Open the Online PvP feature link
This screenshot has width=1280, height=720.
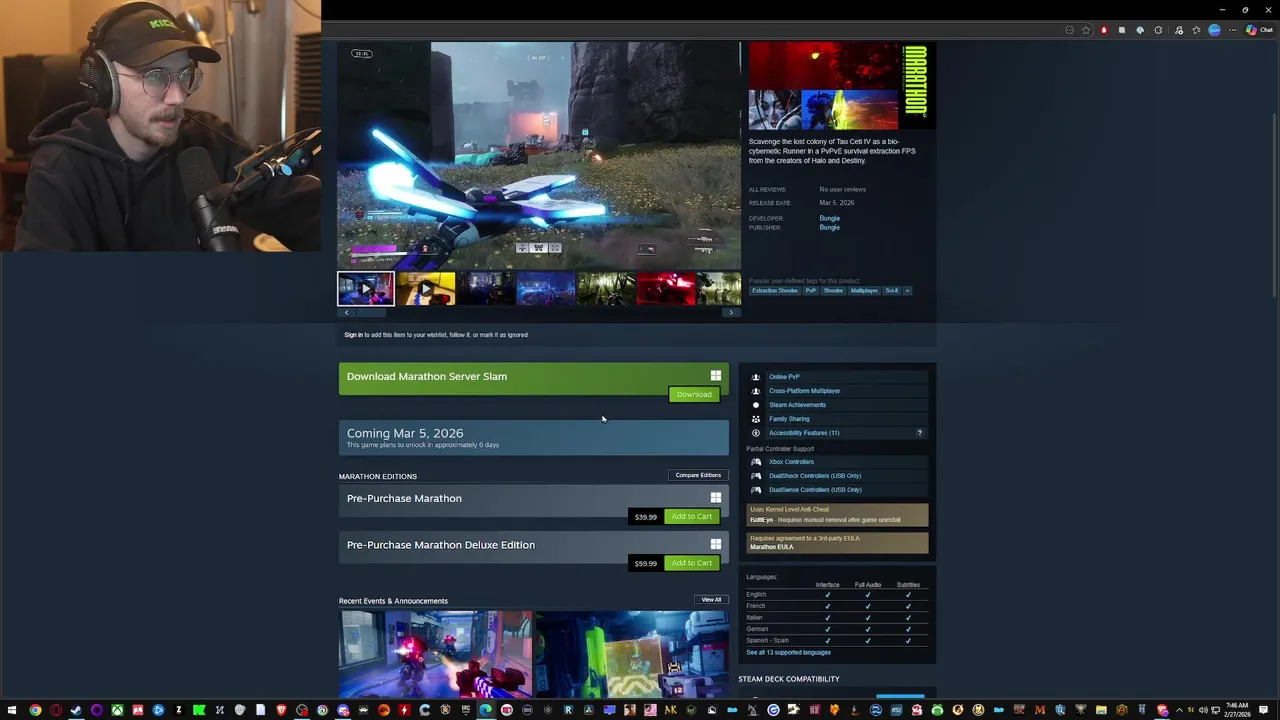784,377
